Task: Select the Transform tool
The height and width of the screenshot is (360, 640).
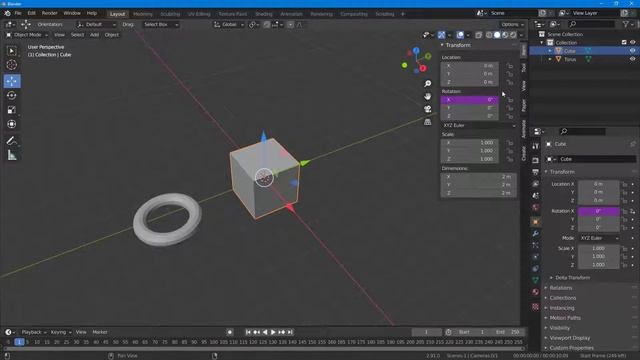Action: click(x=12, y=124)
